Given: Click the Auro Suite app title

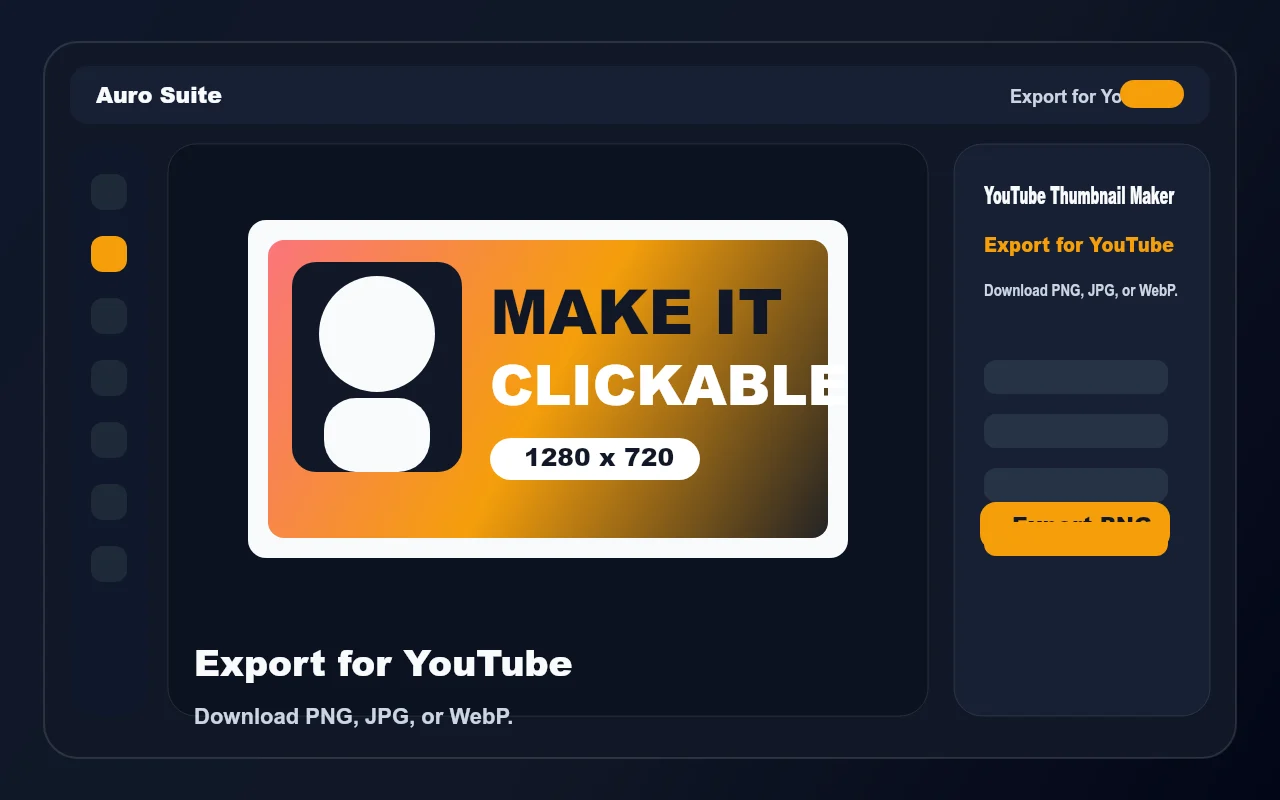Looking at the screenshot, I should (x=159, y=95).
